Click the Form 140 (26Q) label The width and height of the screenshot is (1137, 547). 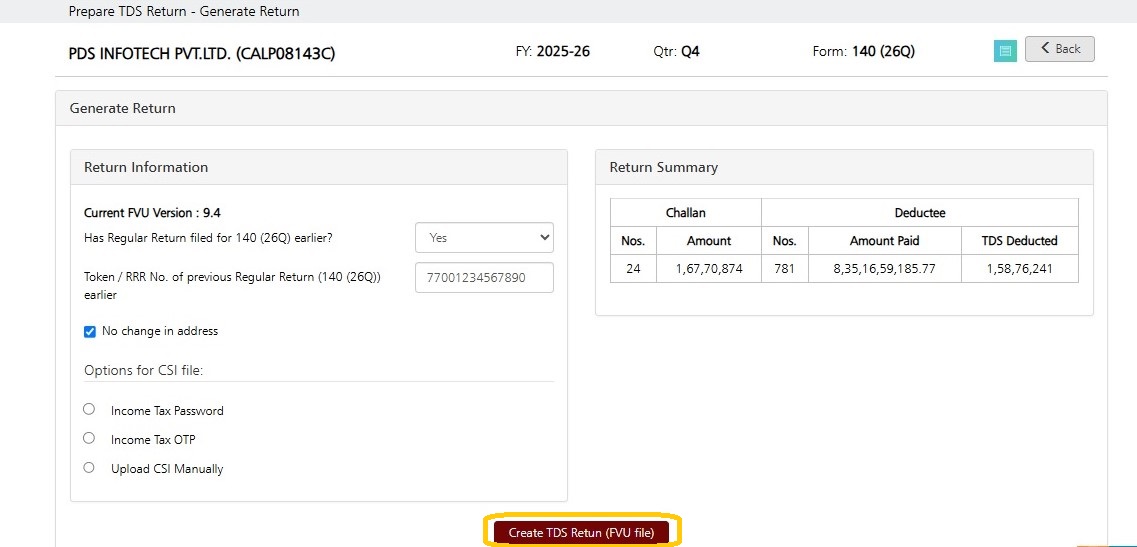pos(864,52)
